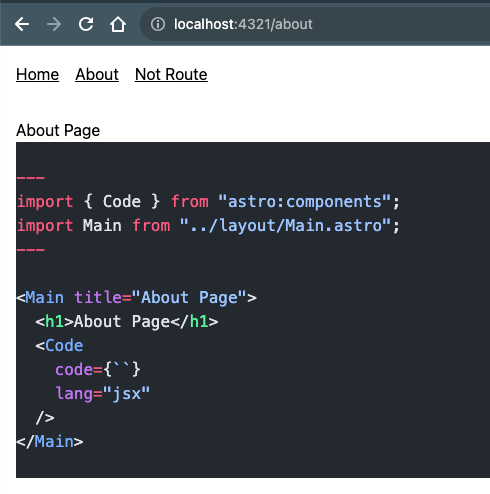Reload the page with refresh icon
The height and width of the screenshot is (494, 490).
[86, 24]
